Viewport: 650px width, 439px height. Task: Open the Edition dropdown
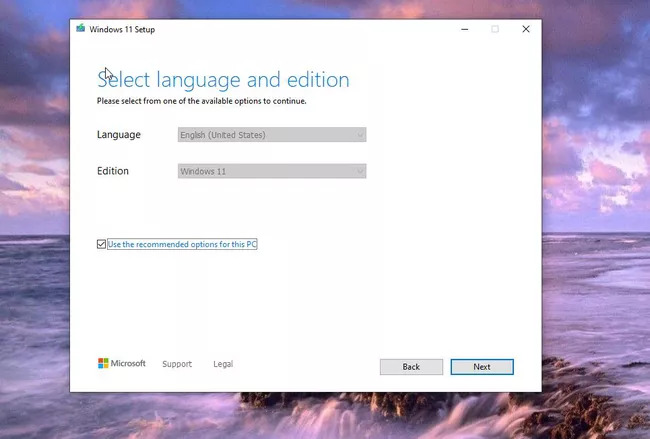(x=272, y=171)
